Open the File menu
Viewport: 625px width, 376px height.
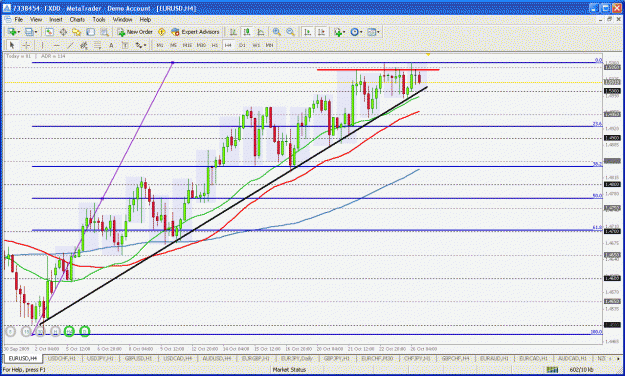click(19, 19)
